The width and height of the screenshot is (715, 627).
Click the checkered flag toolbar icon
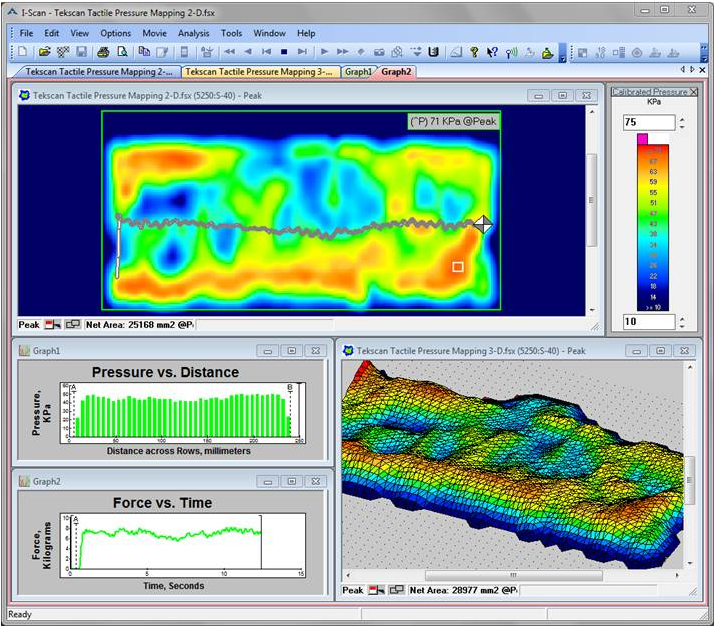click(63, 52)
